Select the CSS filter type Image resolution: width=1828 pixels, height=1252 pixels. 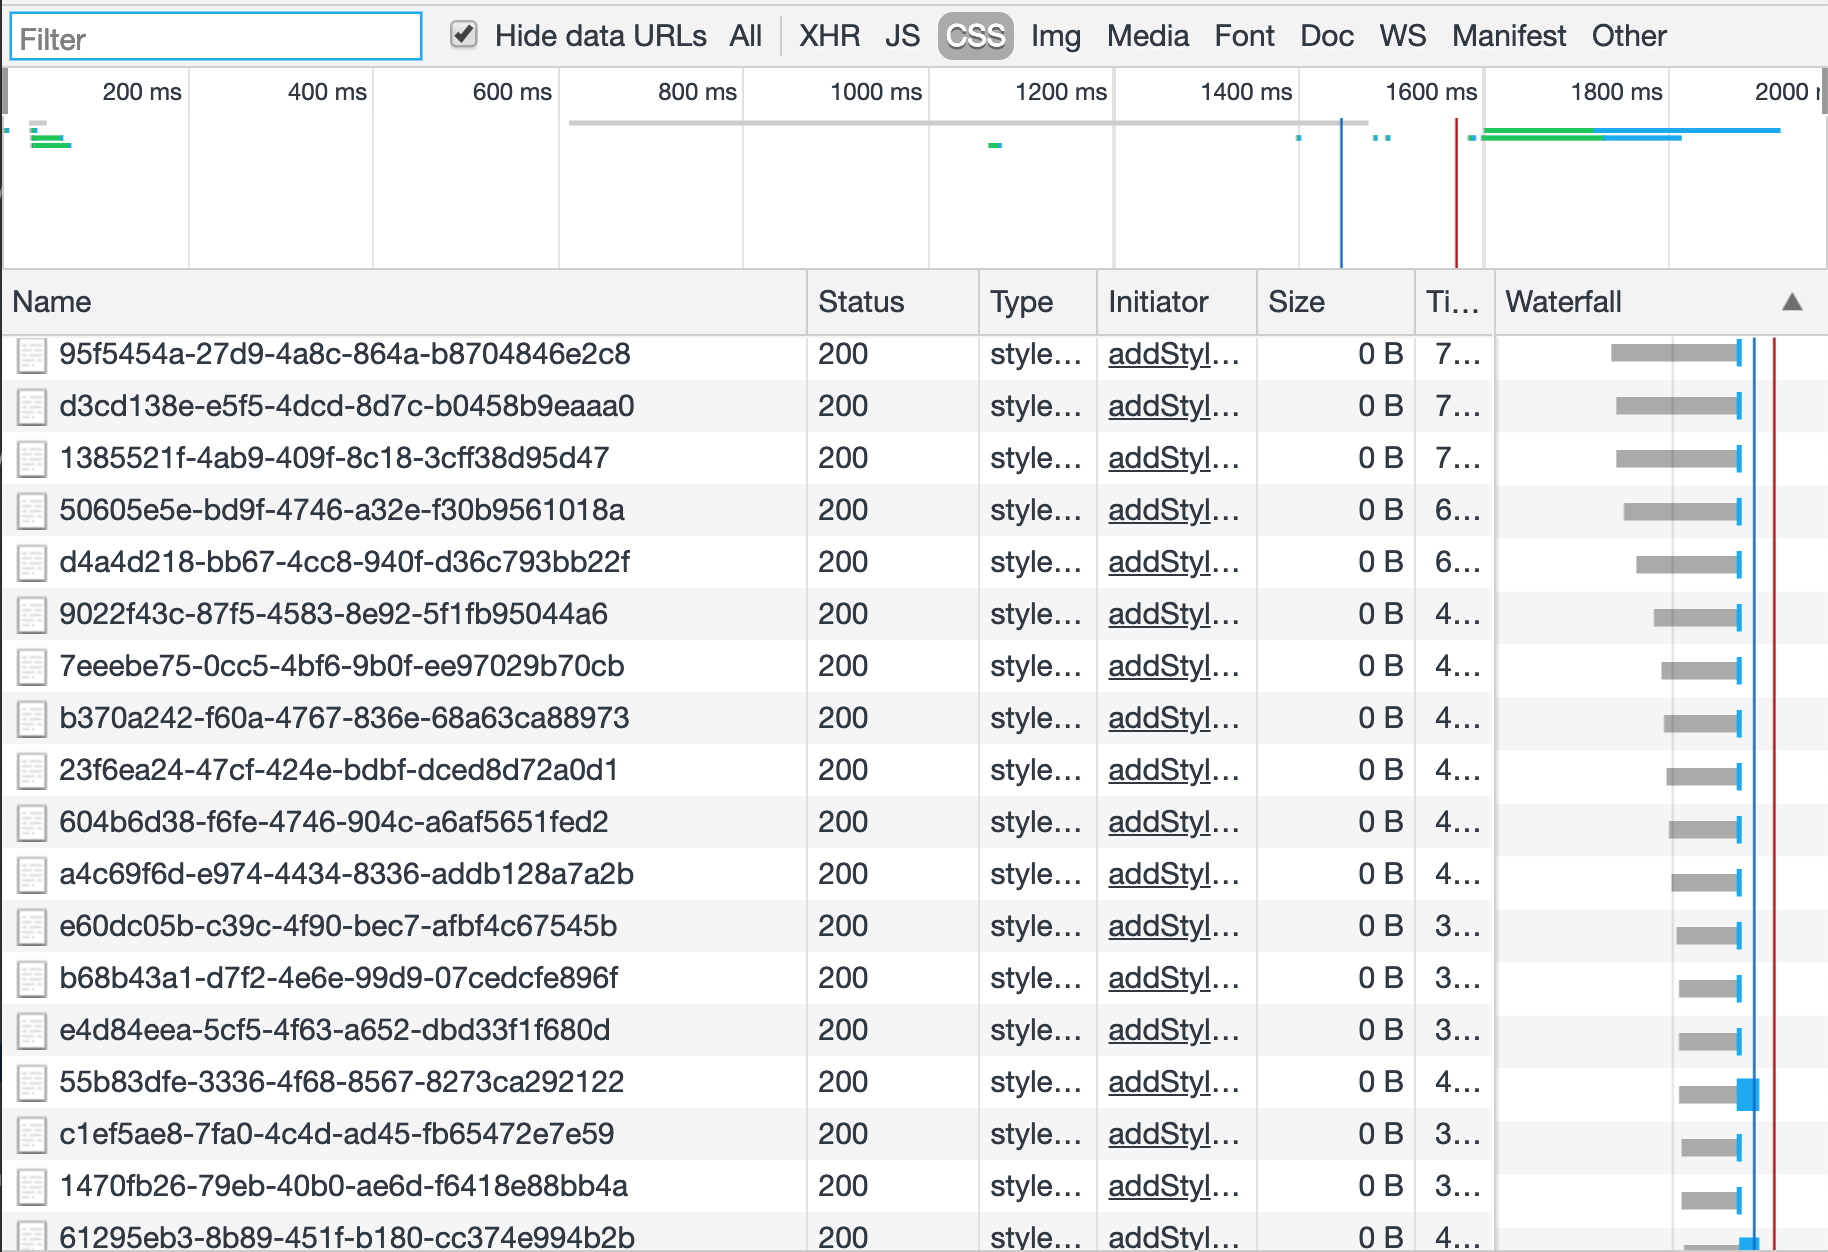975,36
